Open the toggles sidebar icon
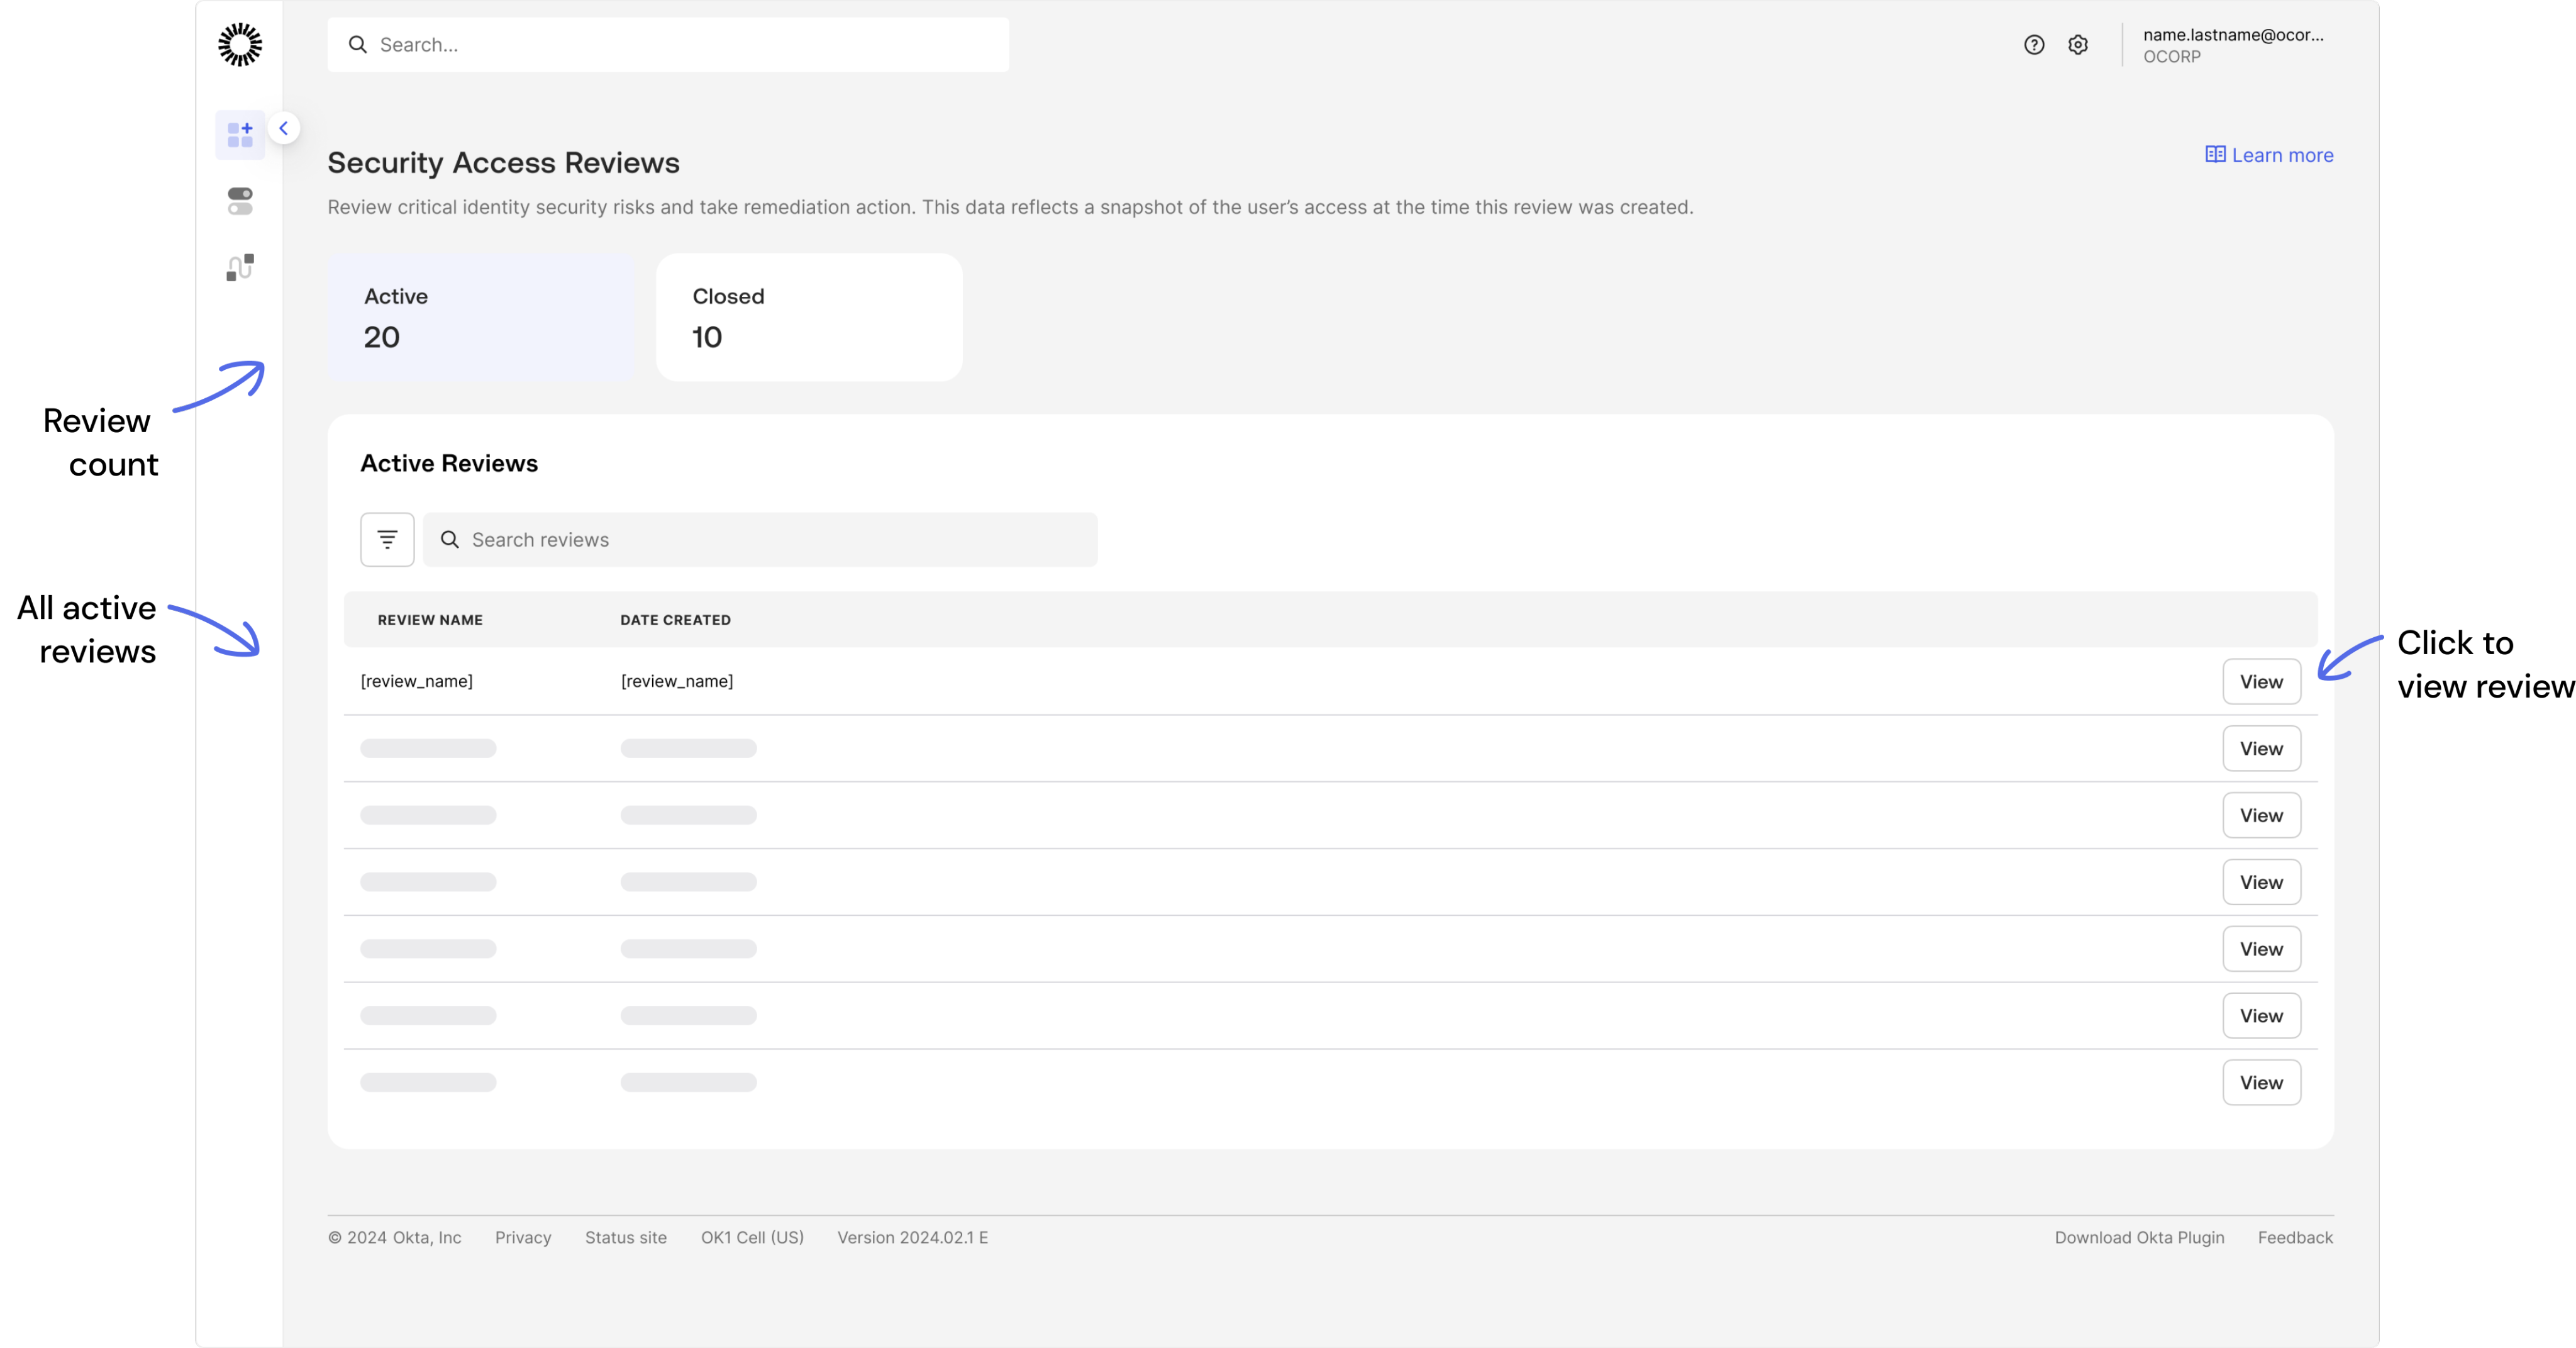Image resolution: width=2576 pixels, height=1348 pixels. point(240,201)
